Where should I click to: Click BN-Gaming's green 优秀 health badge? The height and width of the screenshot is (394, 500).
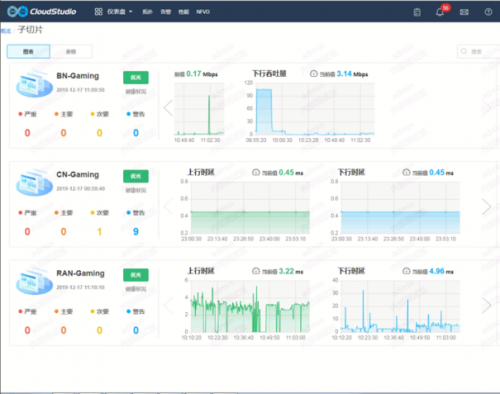click(136, 77)
